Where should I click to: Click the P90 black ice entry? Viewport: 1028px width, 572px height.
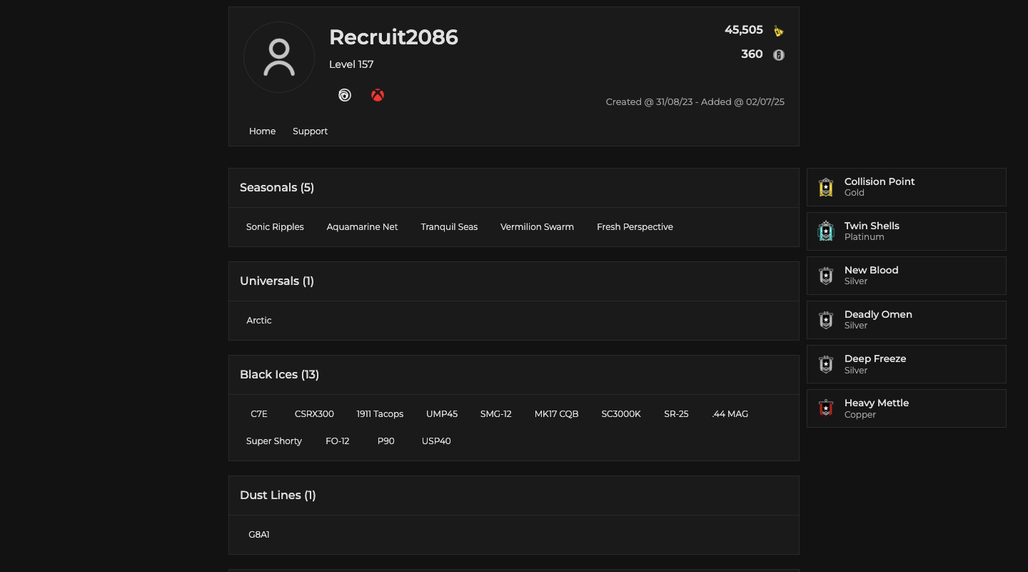(386, 441)
